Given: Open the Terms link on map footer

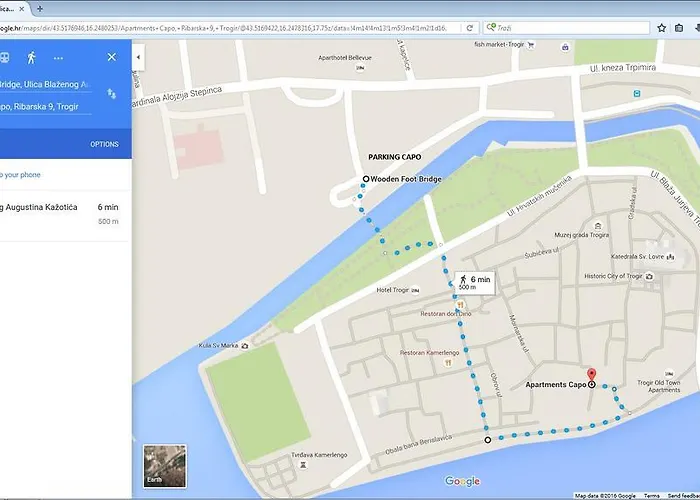Looking at the screenshot, I should (651, 496).
